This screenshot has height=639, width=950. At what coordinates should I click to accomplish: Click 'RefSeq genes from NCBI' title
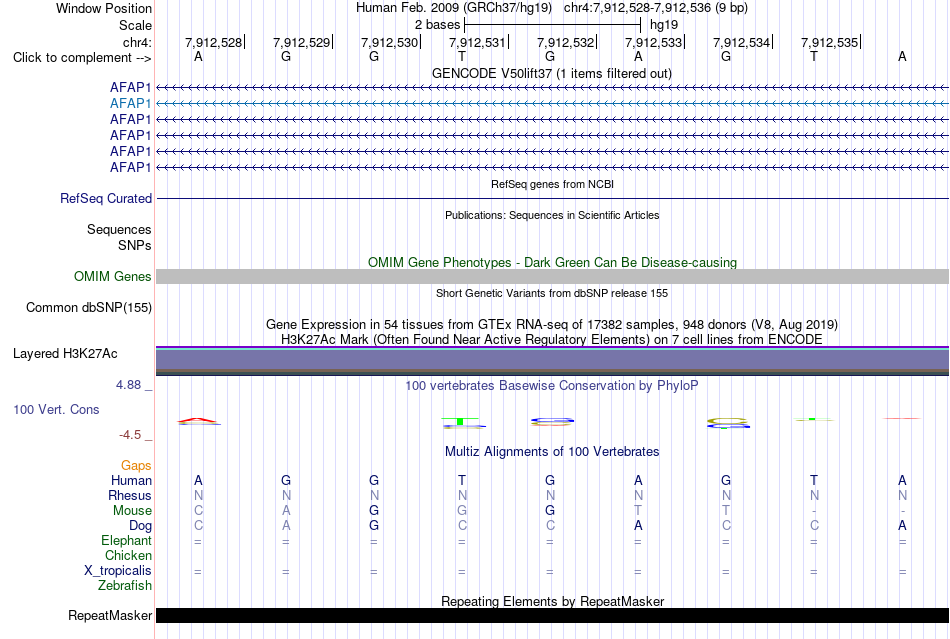[553, 184]
